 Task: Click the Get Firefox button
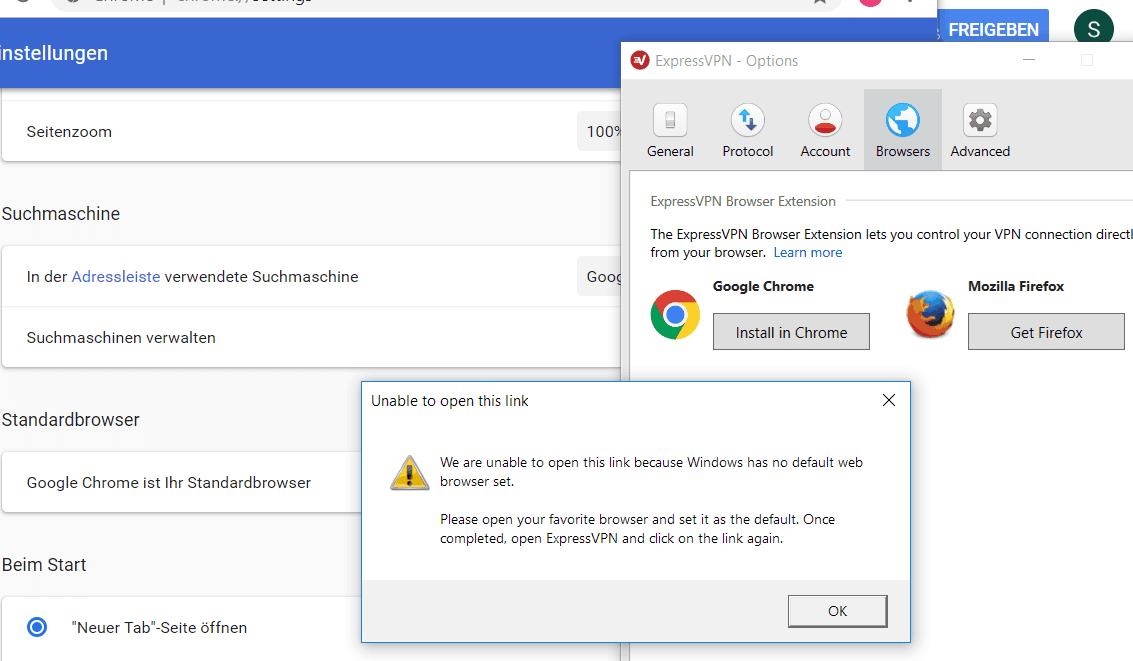point(1046,332)
